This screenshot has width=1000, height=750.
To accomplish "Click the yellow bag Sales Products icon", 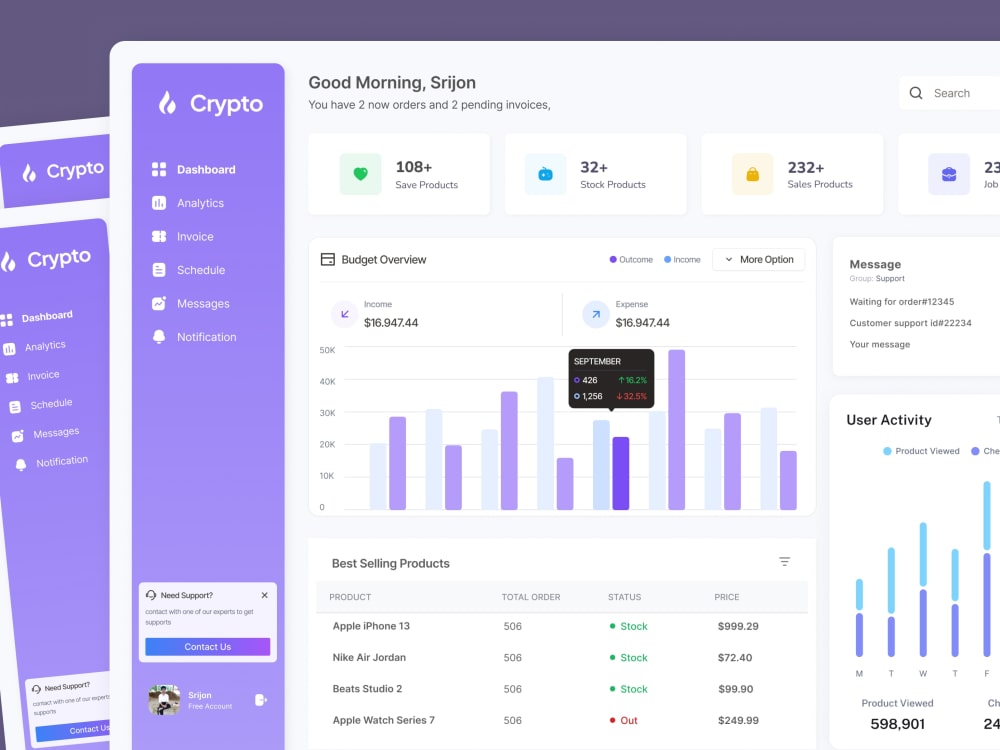I will click(x=753, y=173).
